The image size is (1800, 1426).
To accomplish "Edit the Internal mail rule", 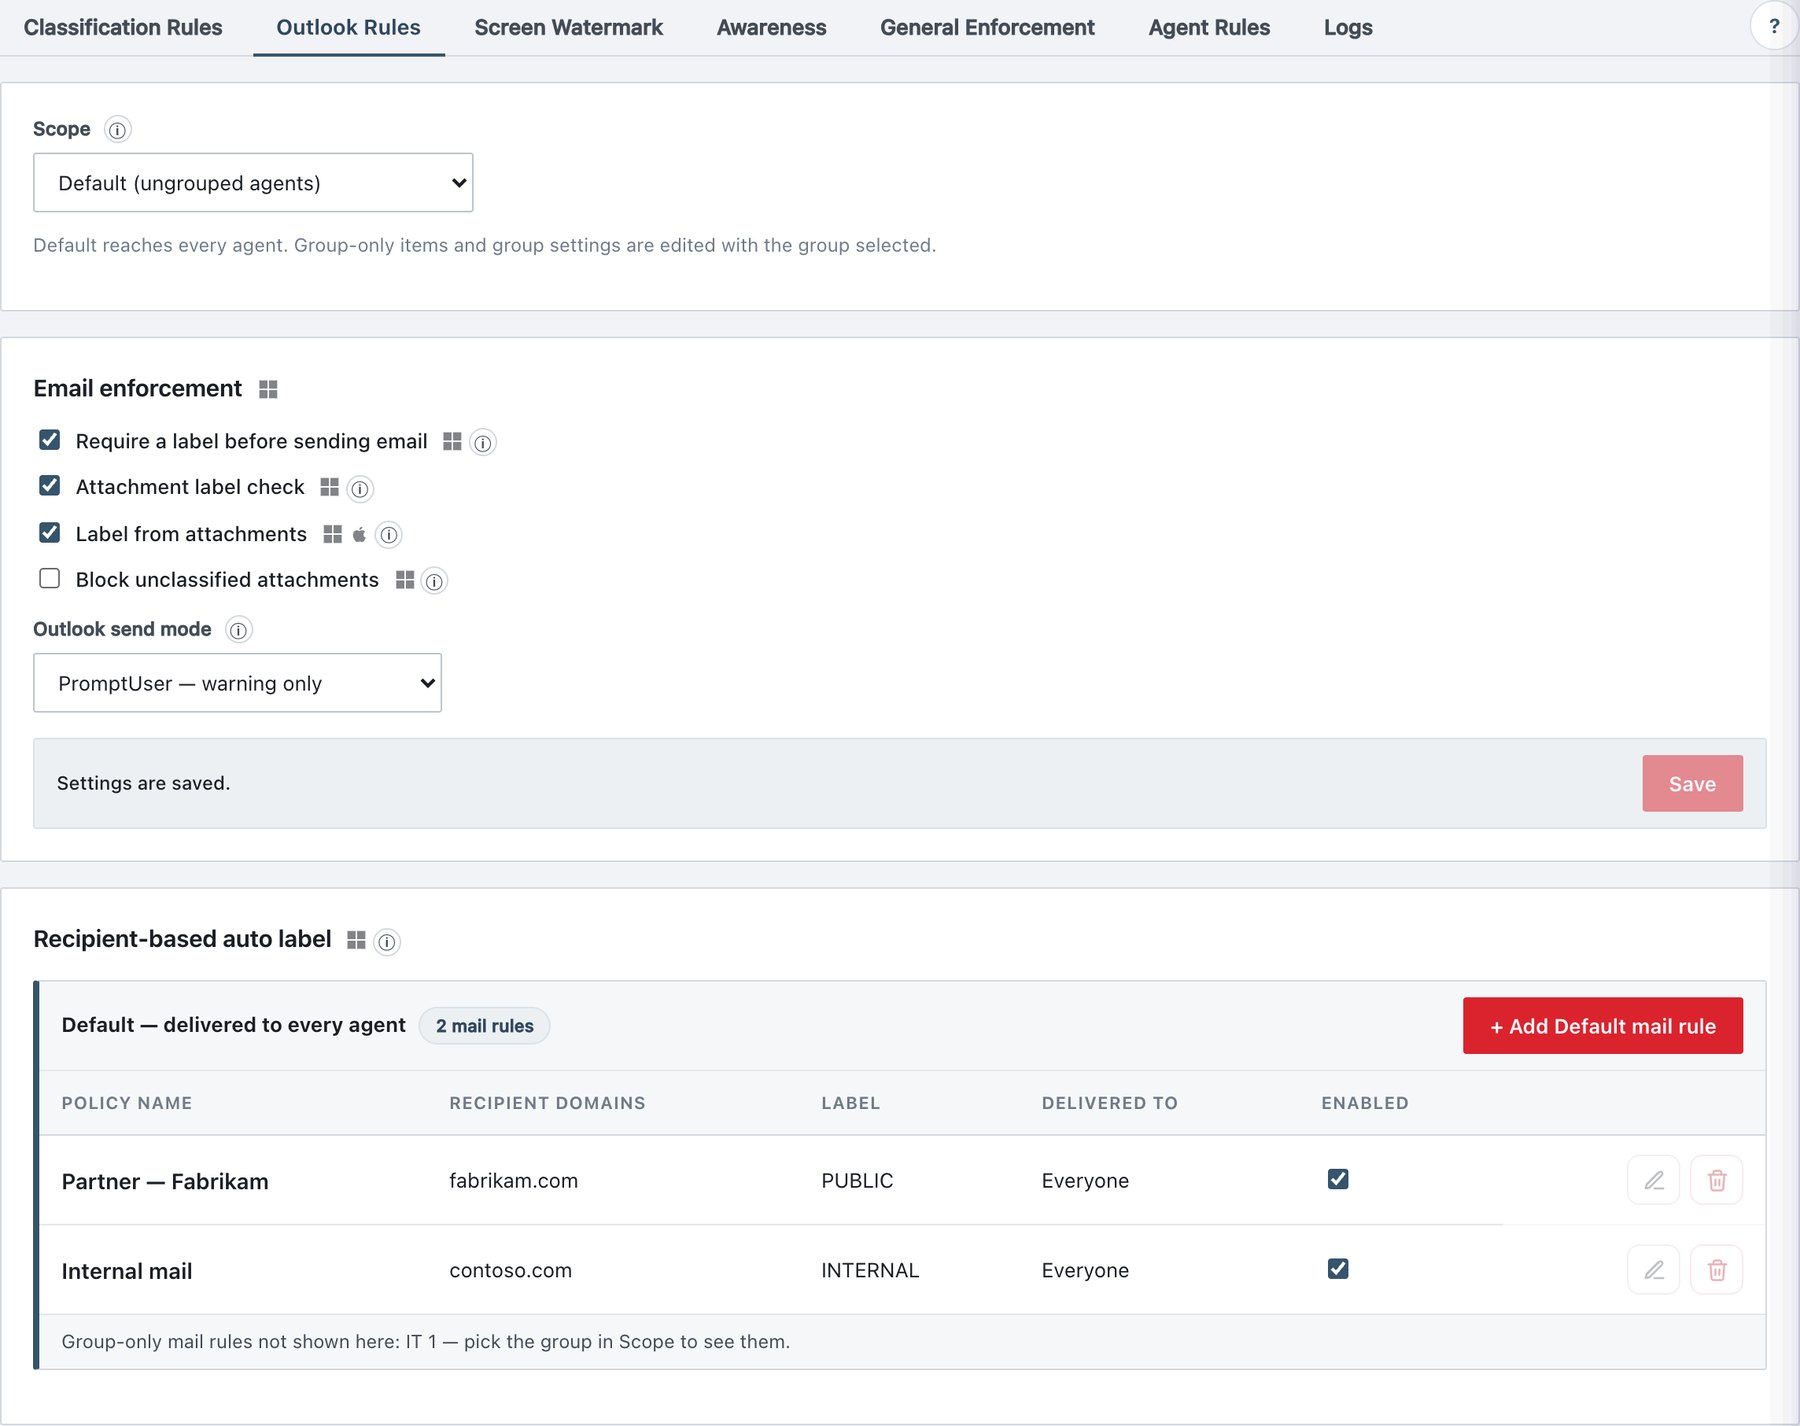I will click(x=1654, y=1270).
